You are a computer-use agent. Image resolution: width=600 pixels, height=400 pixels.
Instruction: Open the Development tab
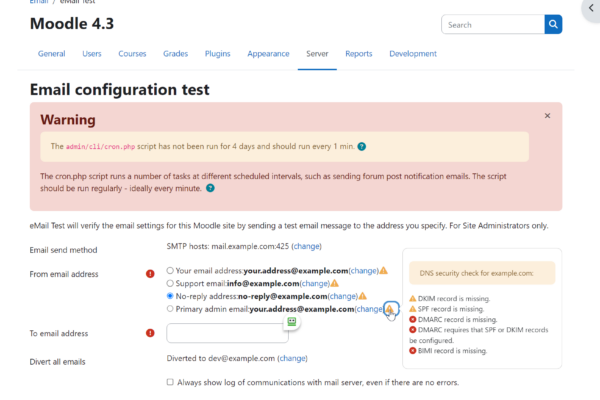pos(413,54)
